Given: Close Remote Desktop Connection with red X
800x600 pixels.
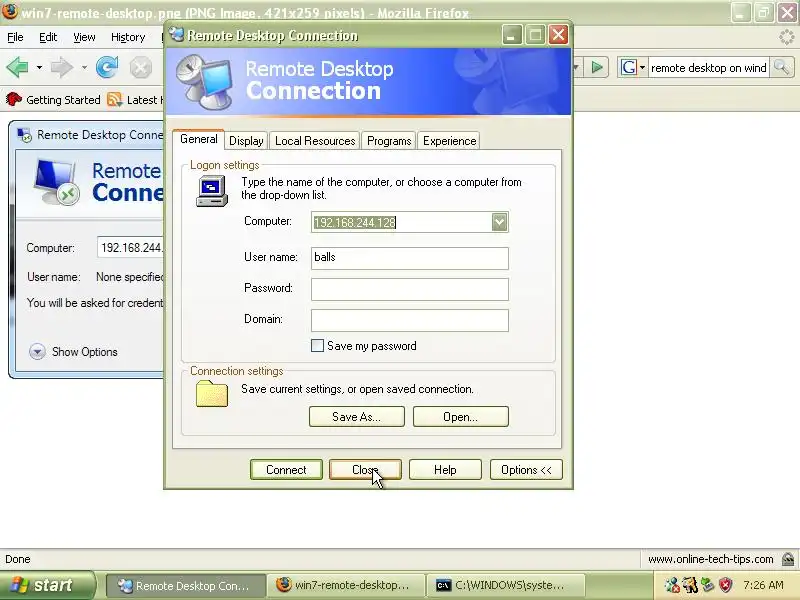Looking at the screenshot, I should pos(559,35).
